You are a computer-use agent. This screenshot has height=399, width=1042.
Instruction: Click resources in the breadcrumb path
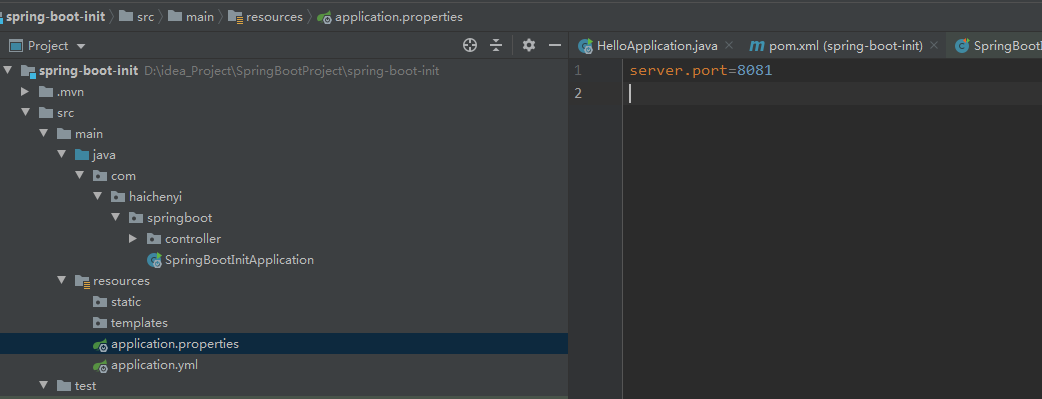pyautogui.click(x=274, y=17)
